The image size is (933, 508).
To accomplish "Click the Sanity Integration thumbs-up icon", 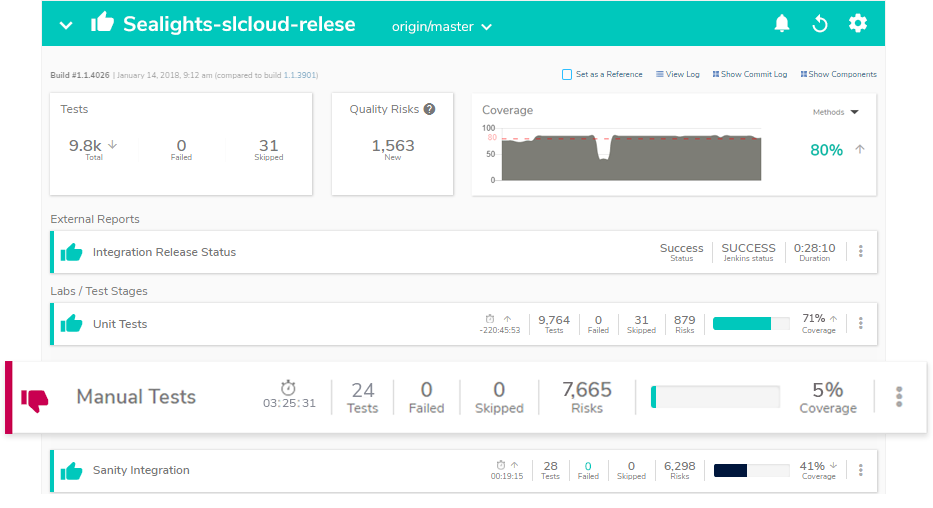I will [x=71, y=471].
